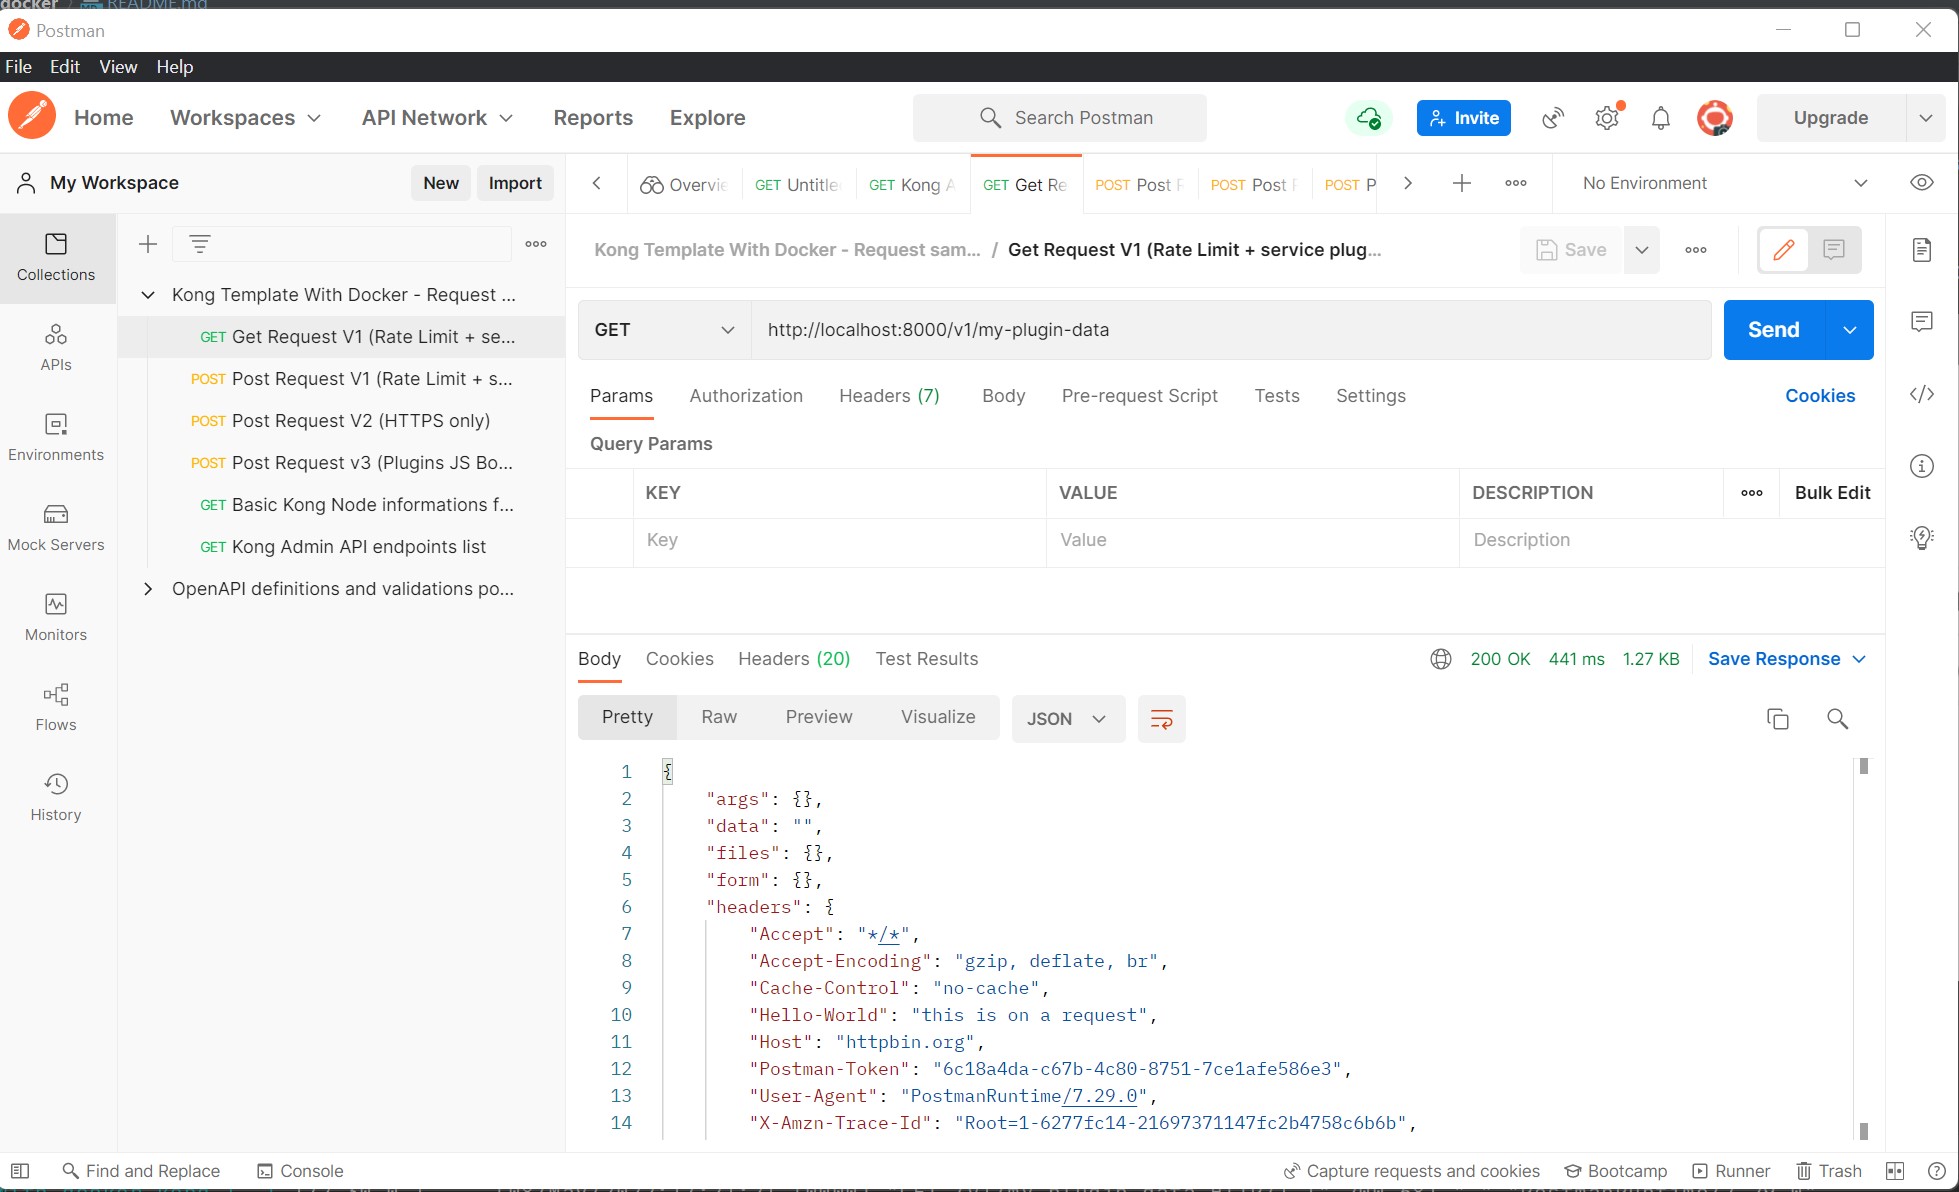Click the cloud sync status icon
Image resolution: width=1959 pixels, height=1192 pixels.
(1368, 118)
